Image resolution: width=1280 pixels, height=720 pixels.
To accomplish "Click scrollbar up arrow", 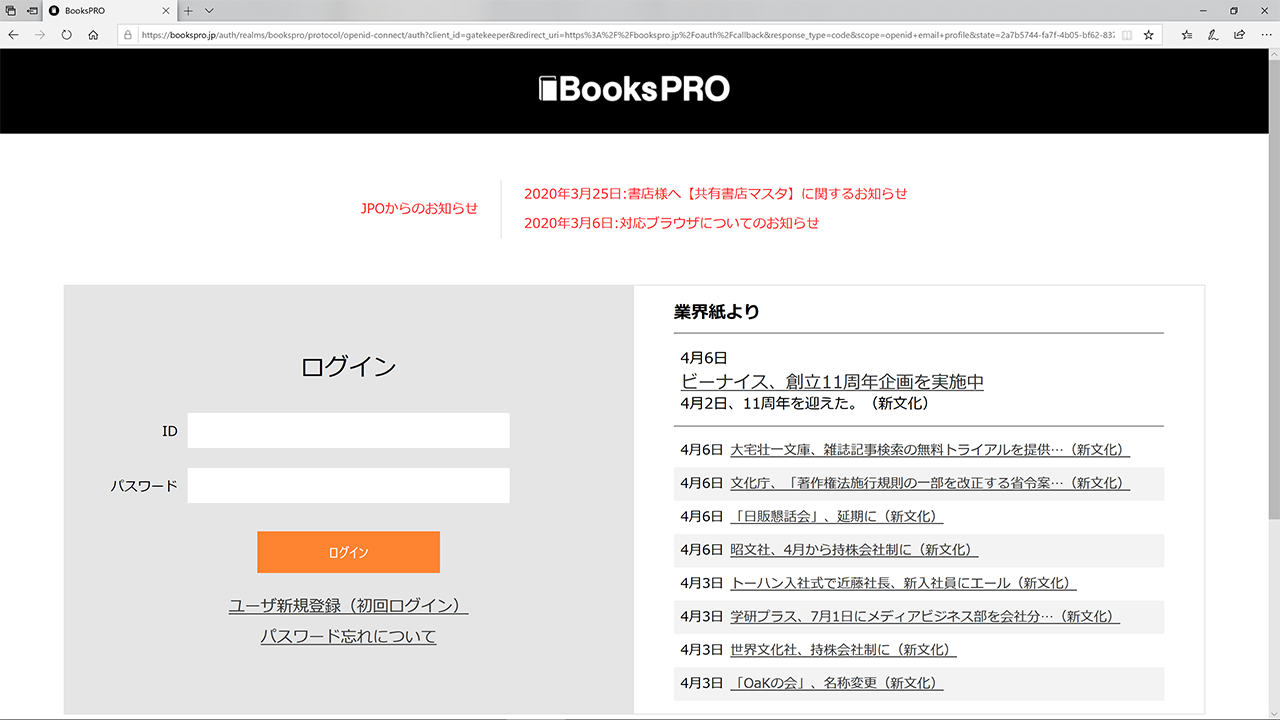I will tap(1272, 53).
